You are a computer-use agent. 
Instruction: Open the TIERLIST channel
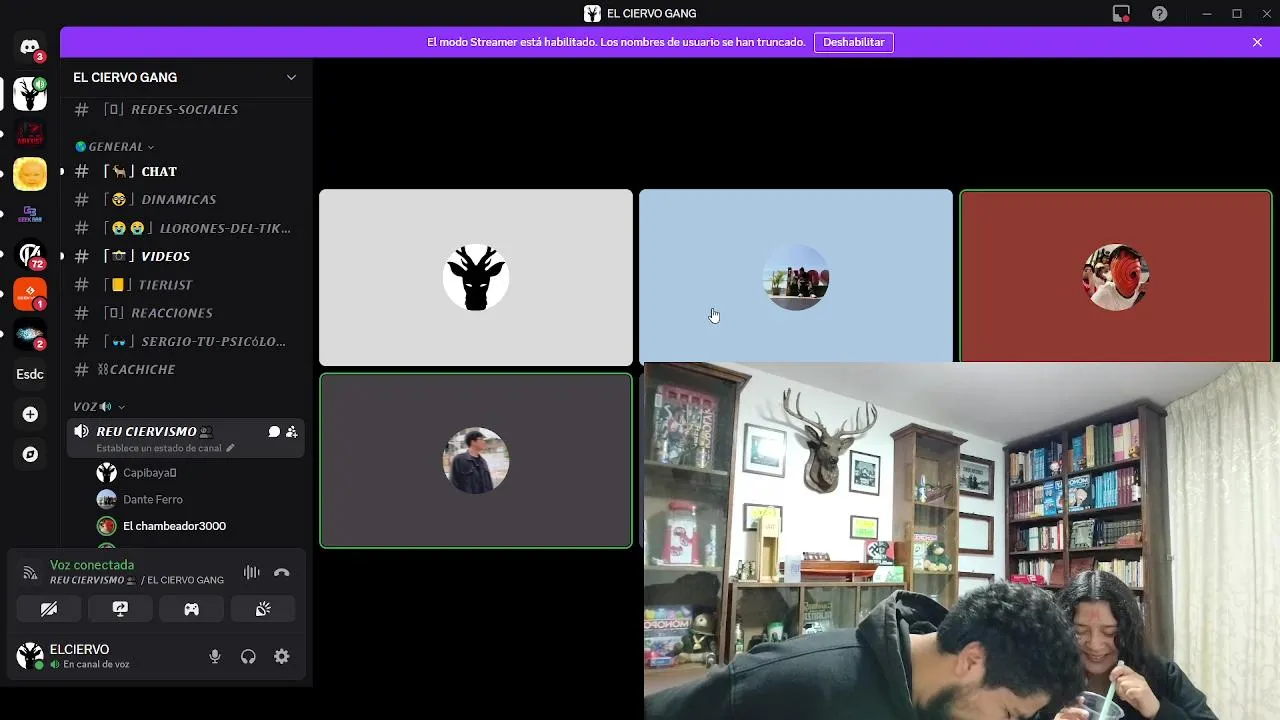click(x=186, y=285)
